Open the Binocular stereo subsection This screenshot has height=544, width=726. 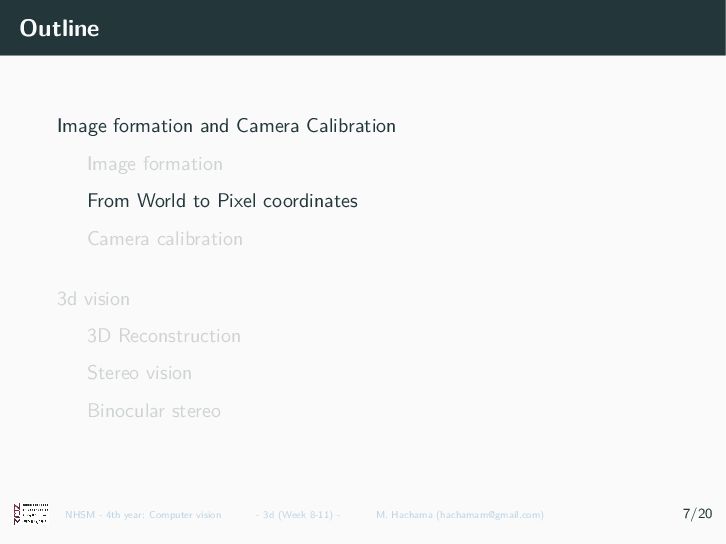154,411
